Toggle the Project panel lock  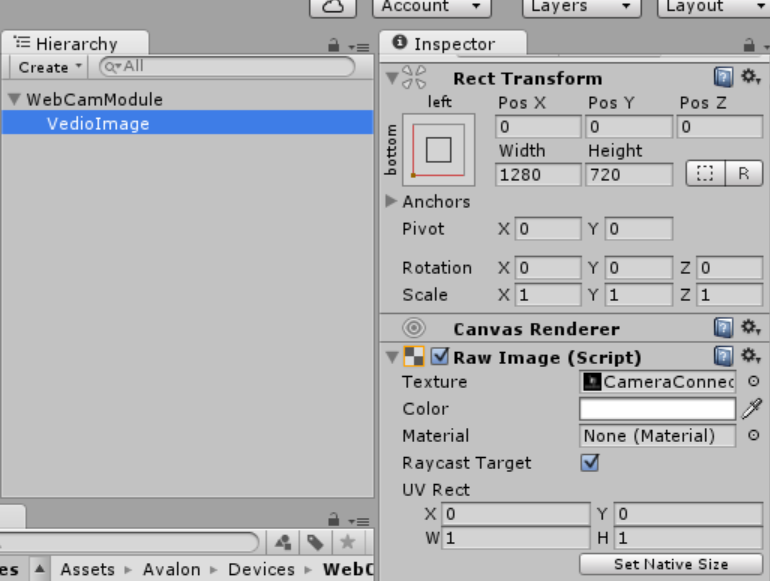coord(333,519)
